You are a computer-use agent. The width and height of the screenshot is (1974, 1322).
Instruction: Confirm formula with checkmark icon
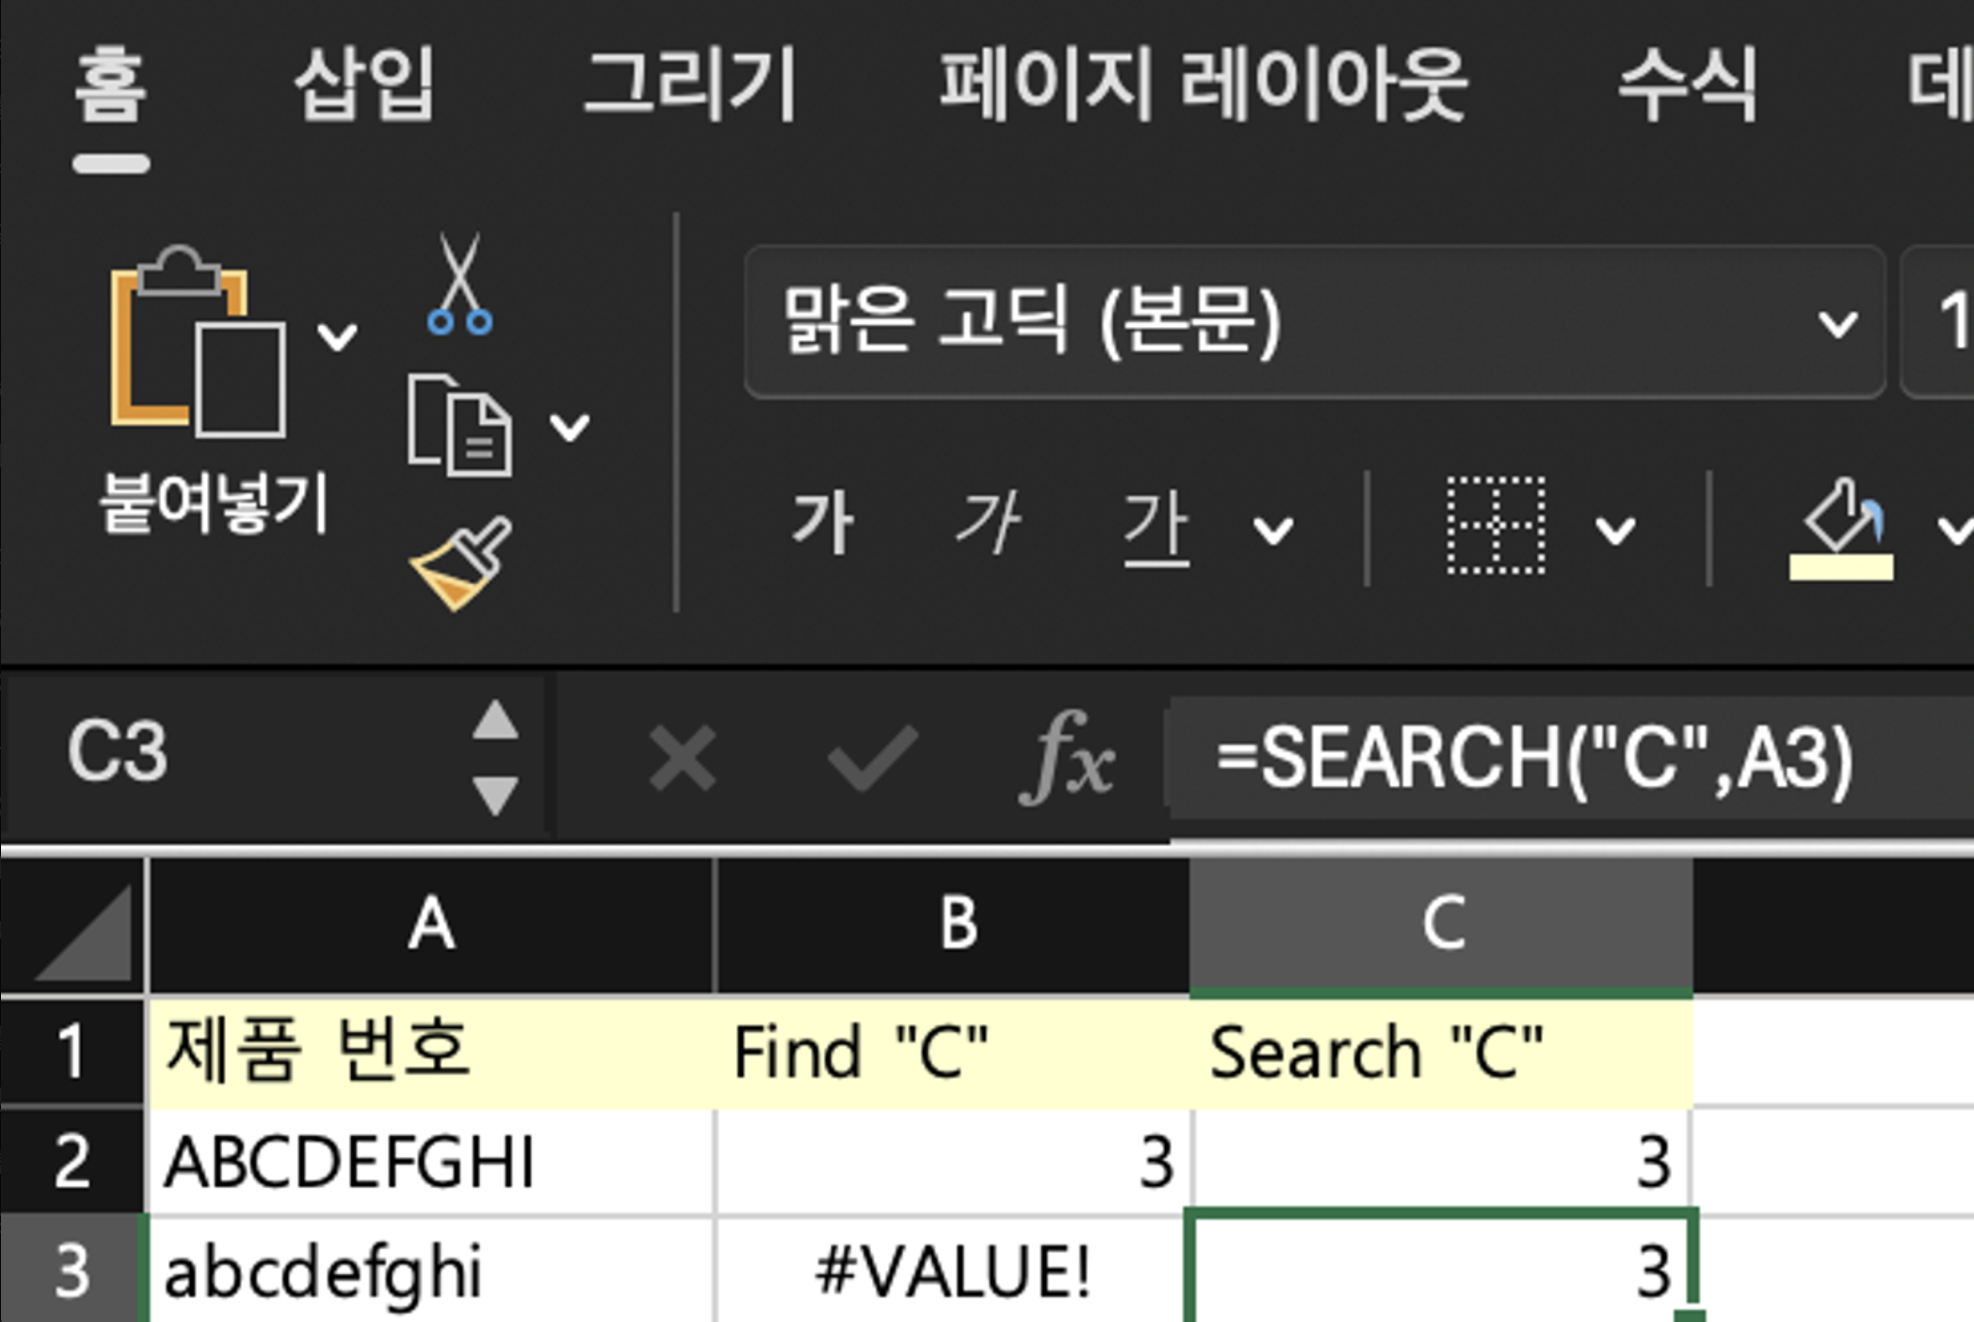coord(872,758)
